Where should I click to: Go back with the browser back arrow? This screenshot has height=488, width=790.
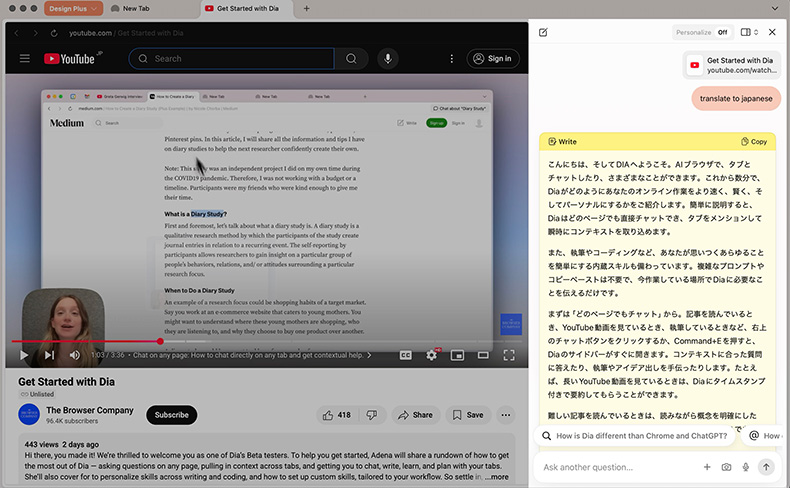16,33
